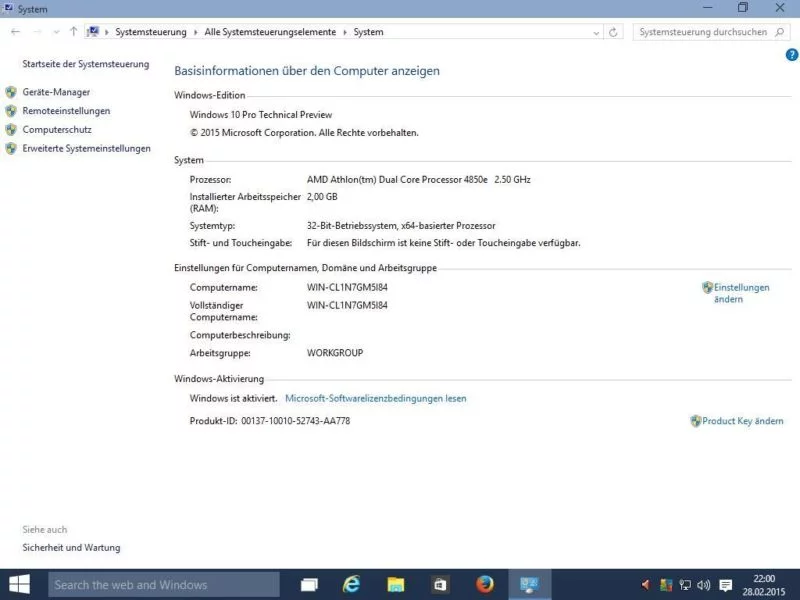Expand chevron after Alle Systemsteuerungselemente
The width and height of the screenshot is (800, 600).
coord(345,32)
